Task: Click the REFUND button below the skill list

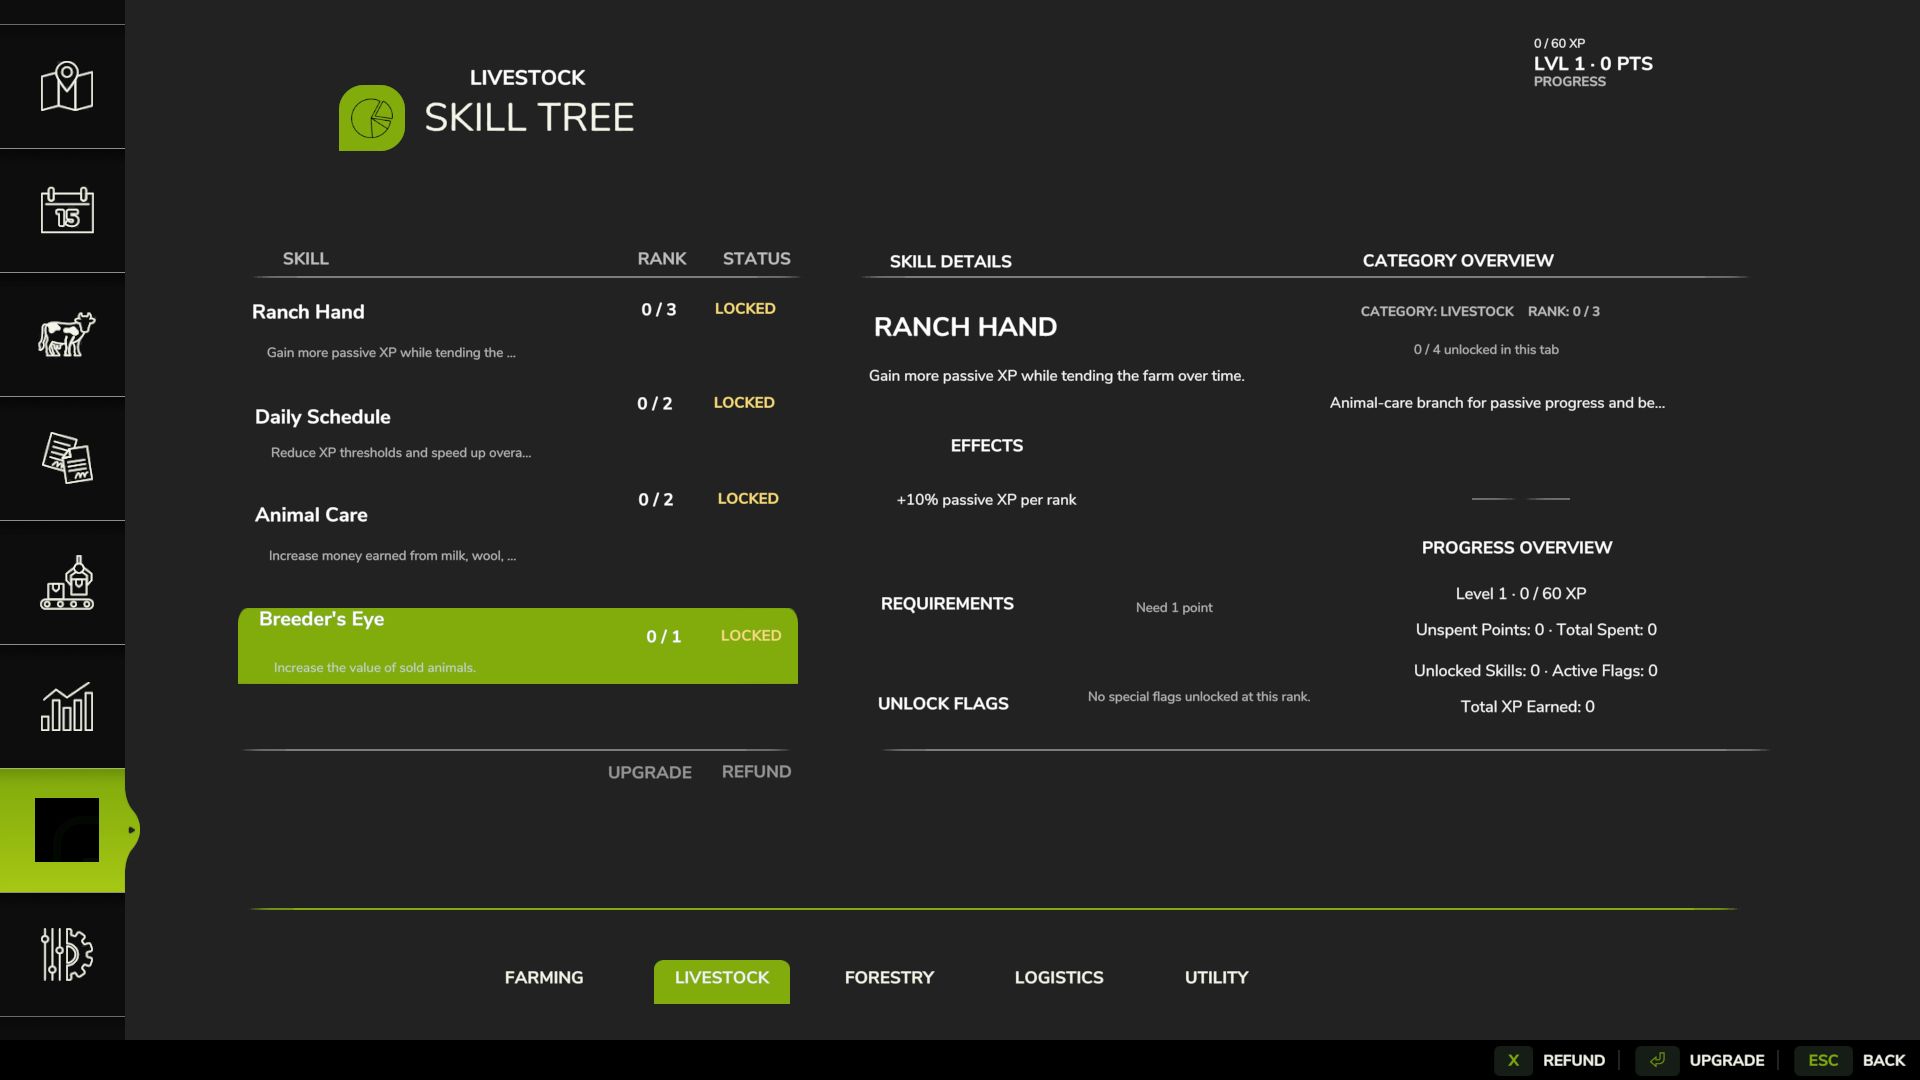Action: (756, 771)
